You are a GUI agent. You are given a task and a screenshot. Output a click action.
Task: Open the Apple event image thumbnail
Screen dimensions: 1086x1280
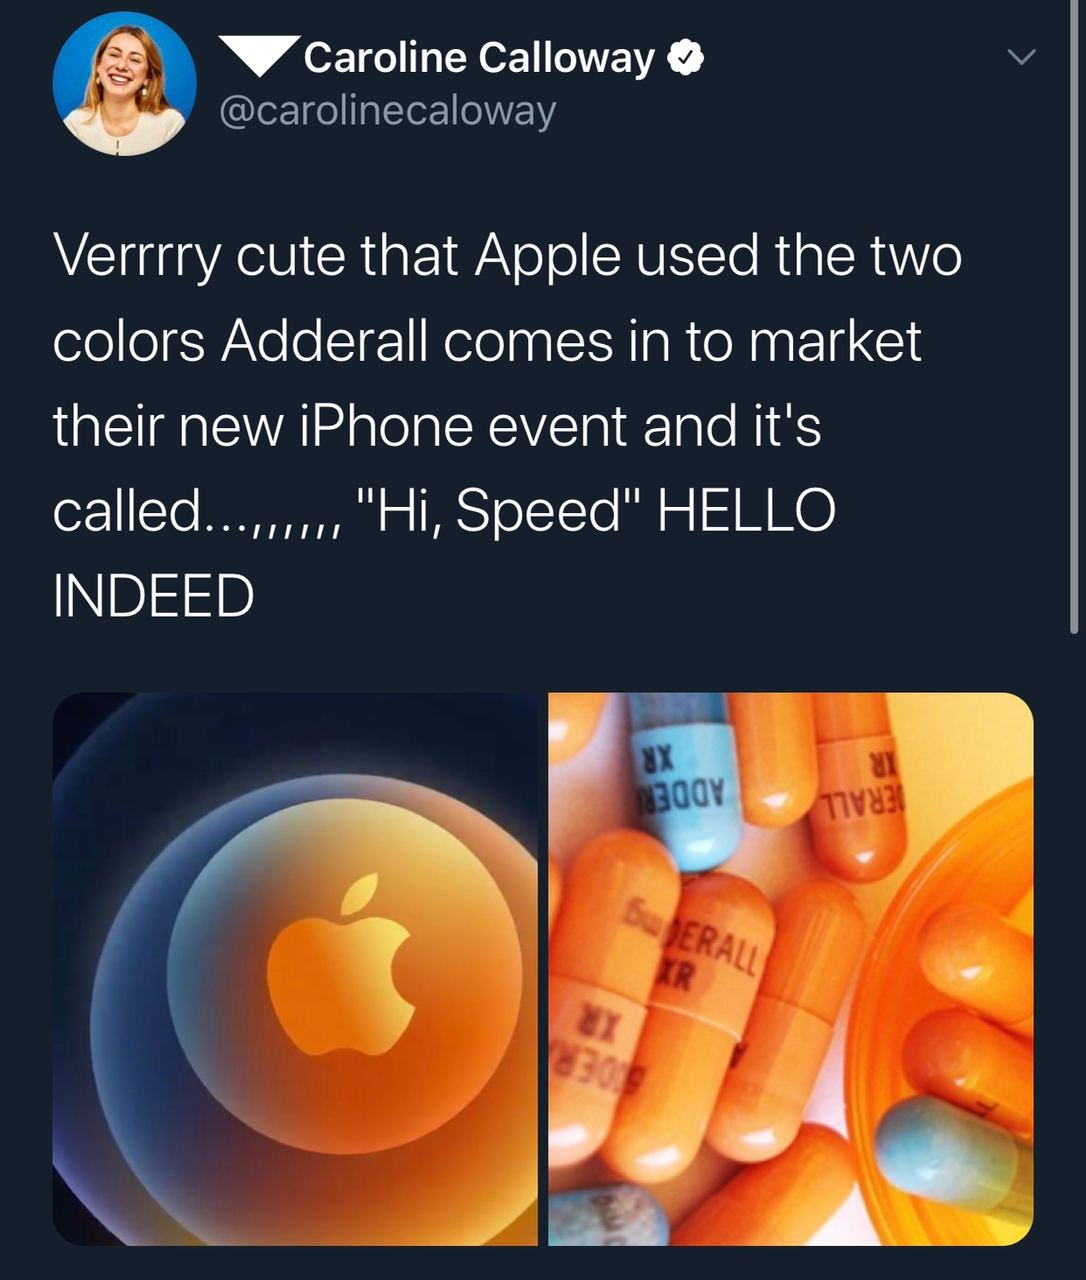coord(295,969)
